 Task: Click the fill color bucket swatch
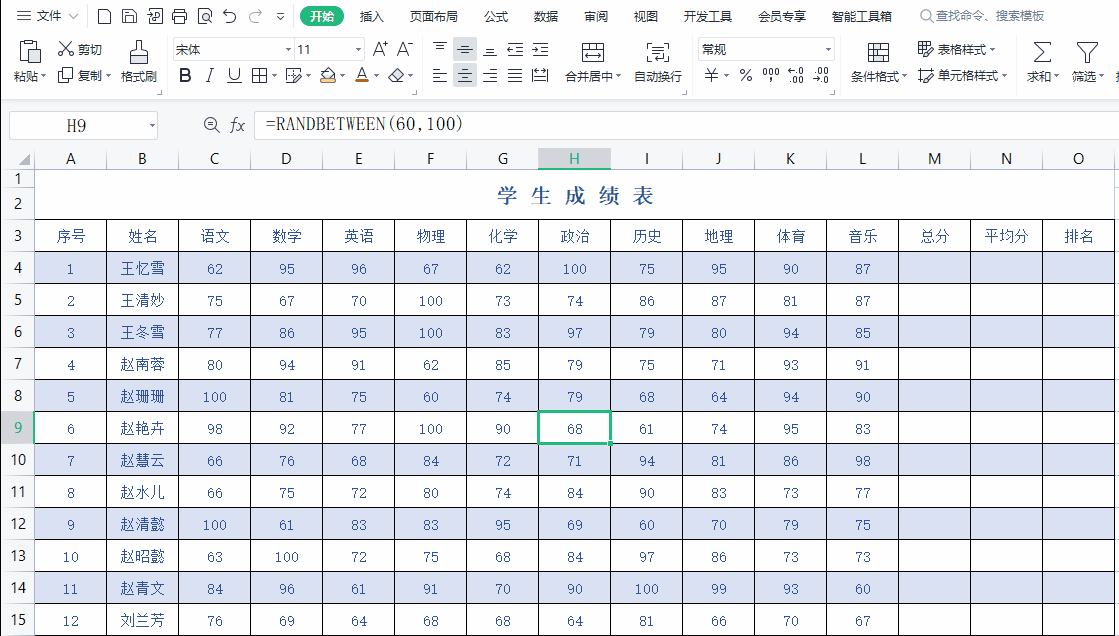(328, 75)
